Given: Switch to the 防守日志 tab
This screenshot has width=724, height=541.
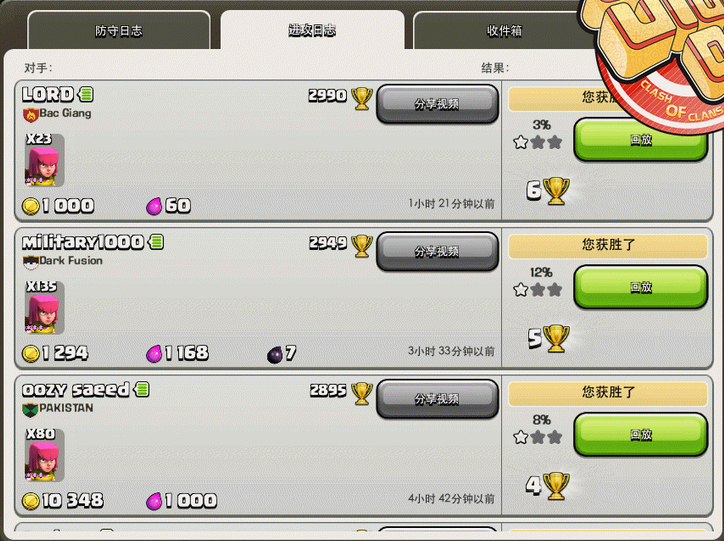Looking at the screenshot, I should point(119,30).
